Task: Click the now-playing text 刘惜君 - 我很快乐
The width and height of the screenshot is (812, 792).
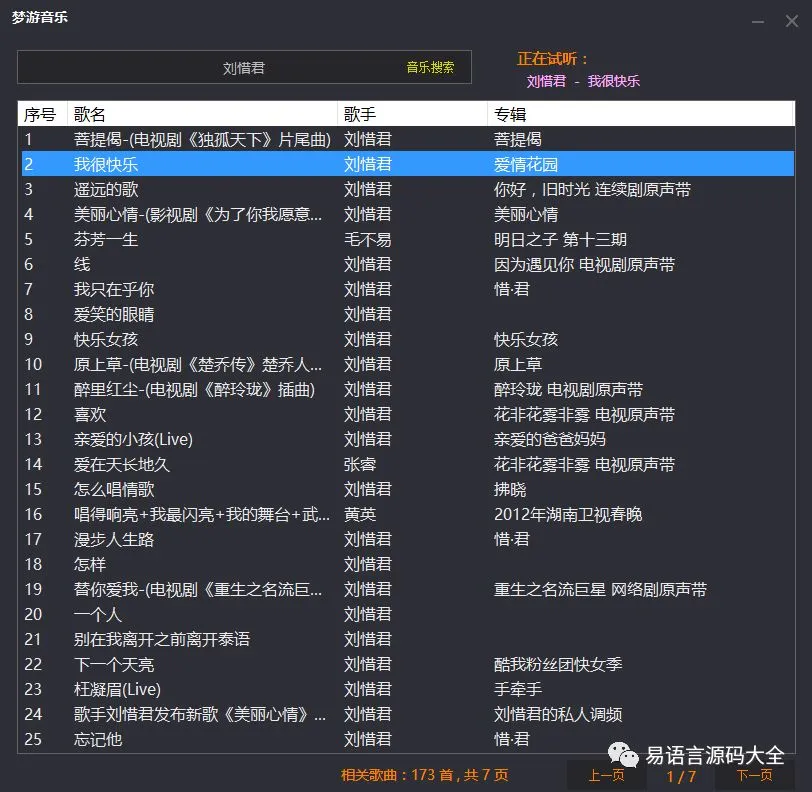Action: (x=583, y=81)
